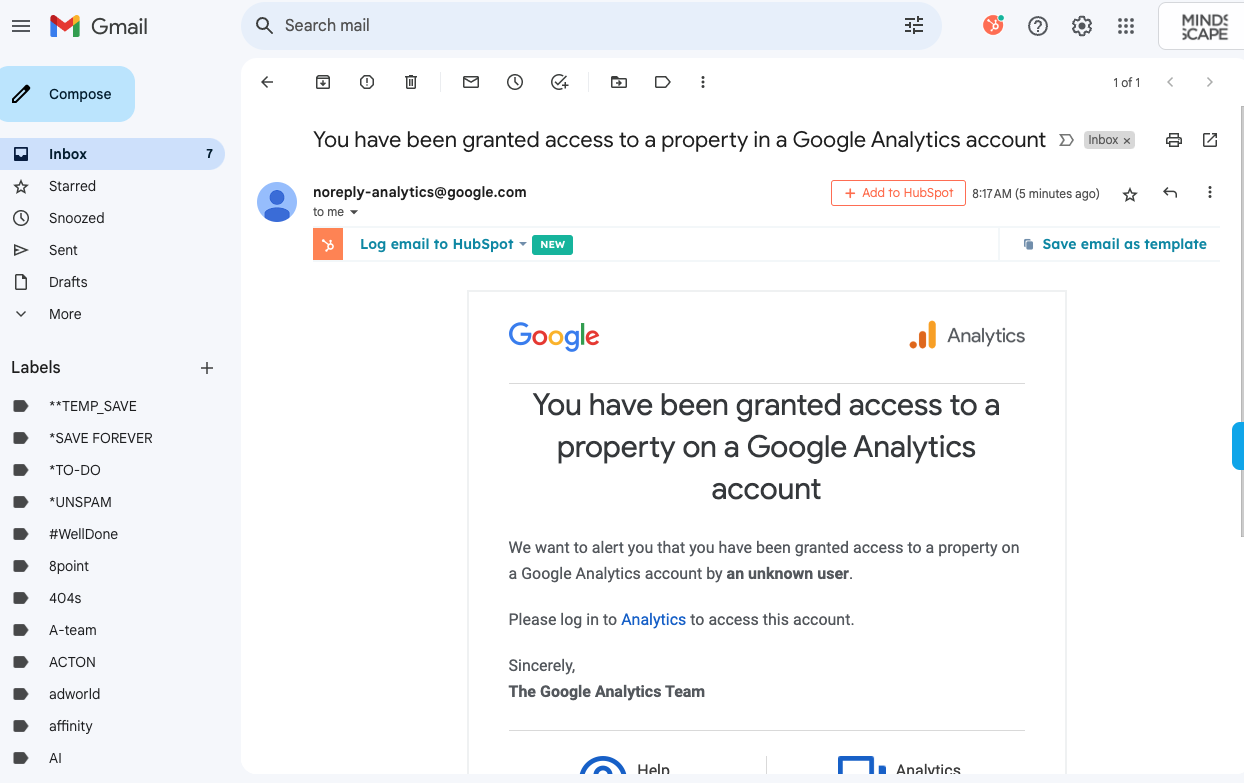Image resolution: width=1244 pixels, height=783 pixels.
Task: Click inside the Search mail field
Action: click(500, 25)
